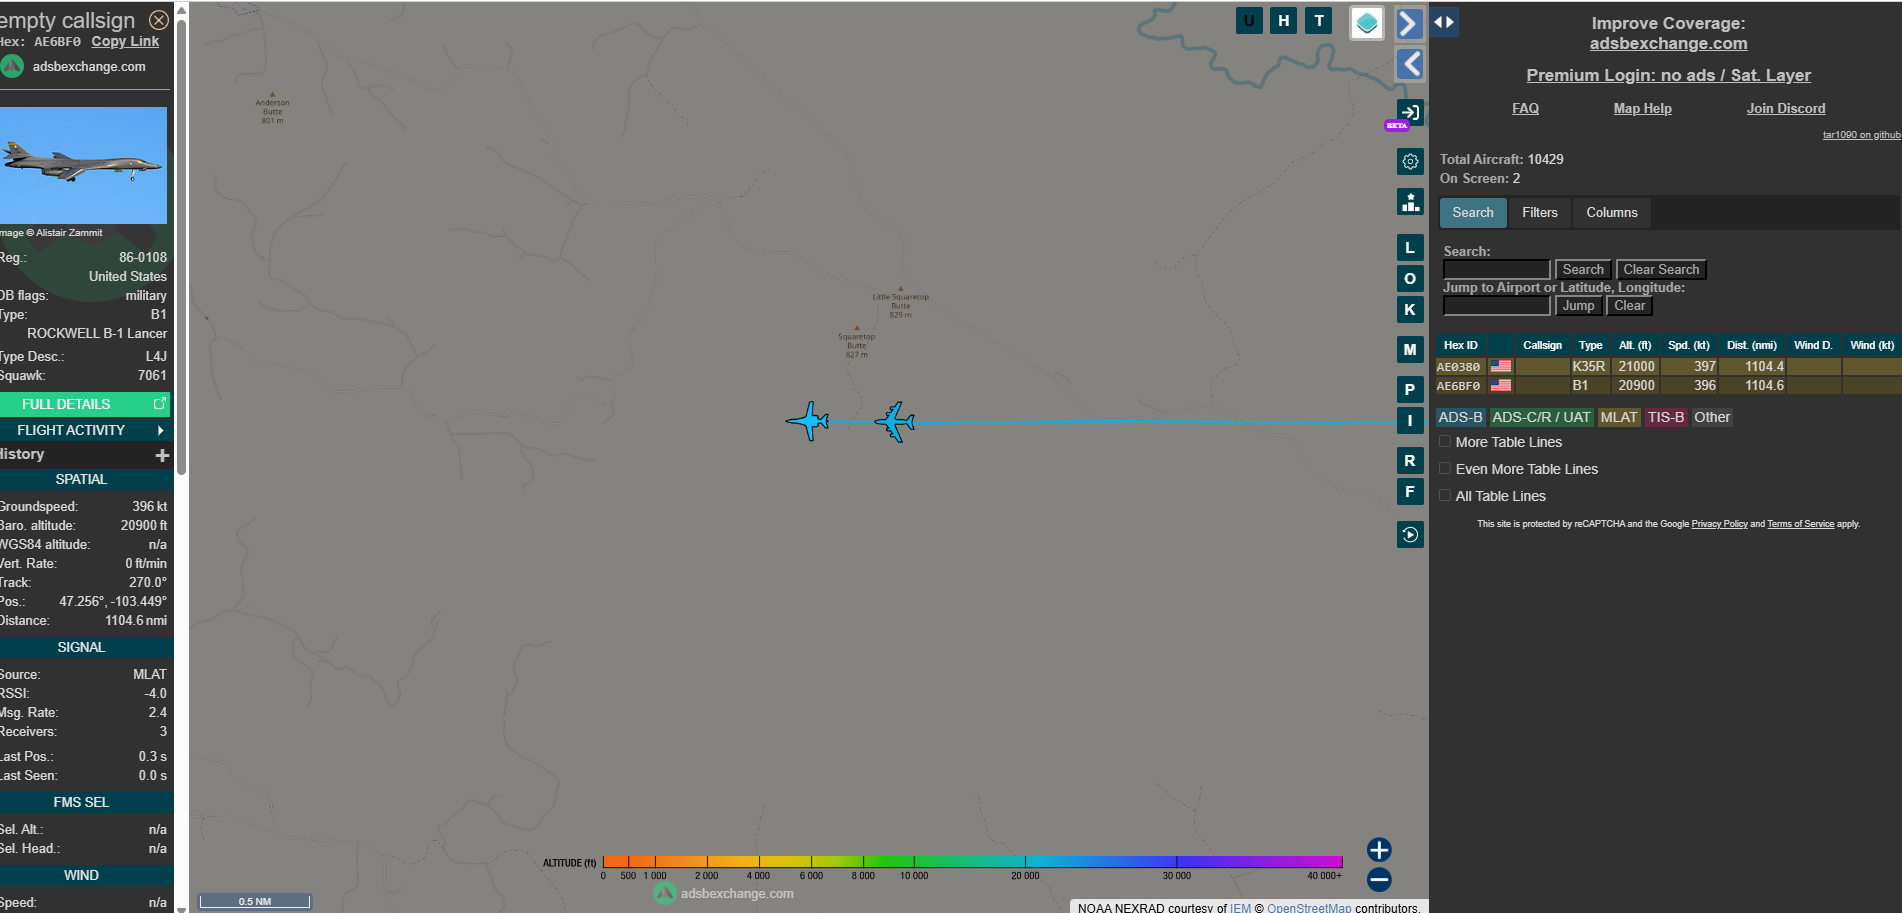Switch to the Search tab
Screen dimensions: 1902x913
coord(1473,212)
